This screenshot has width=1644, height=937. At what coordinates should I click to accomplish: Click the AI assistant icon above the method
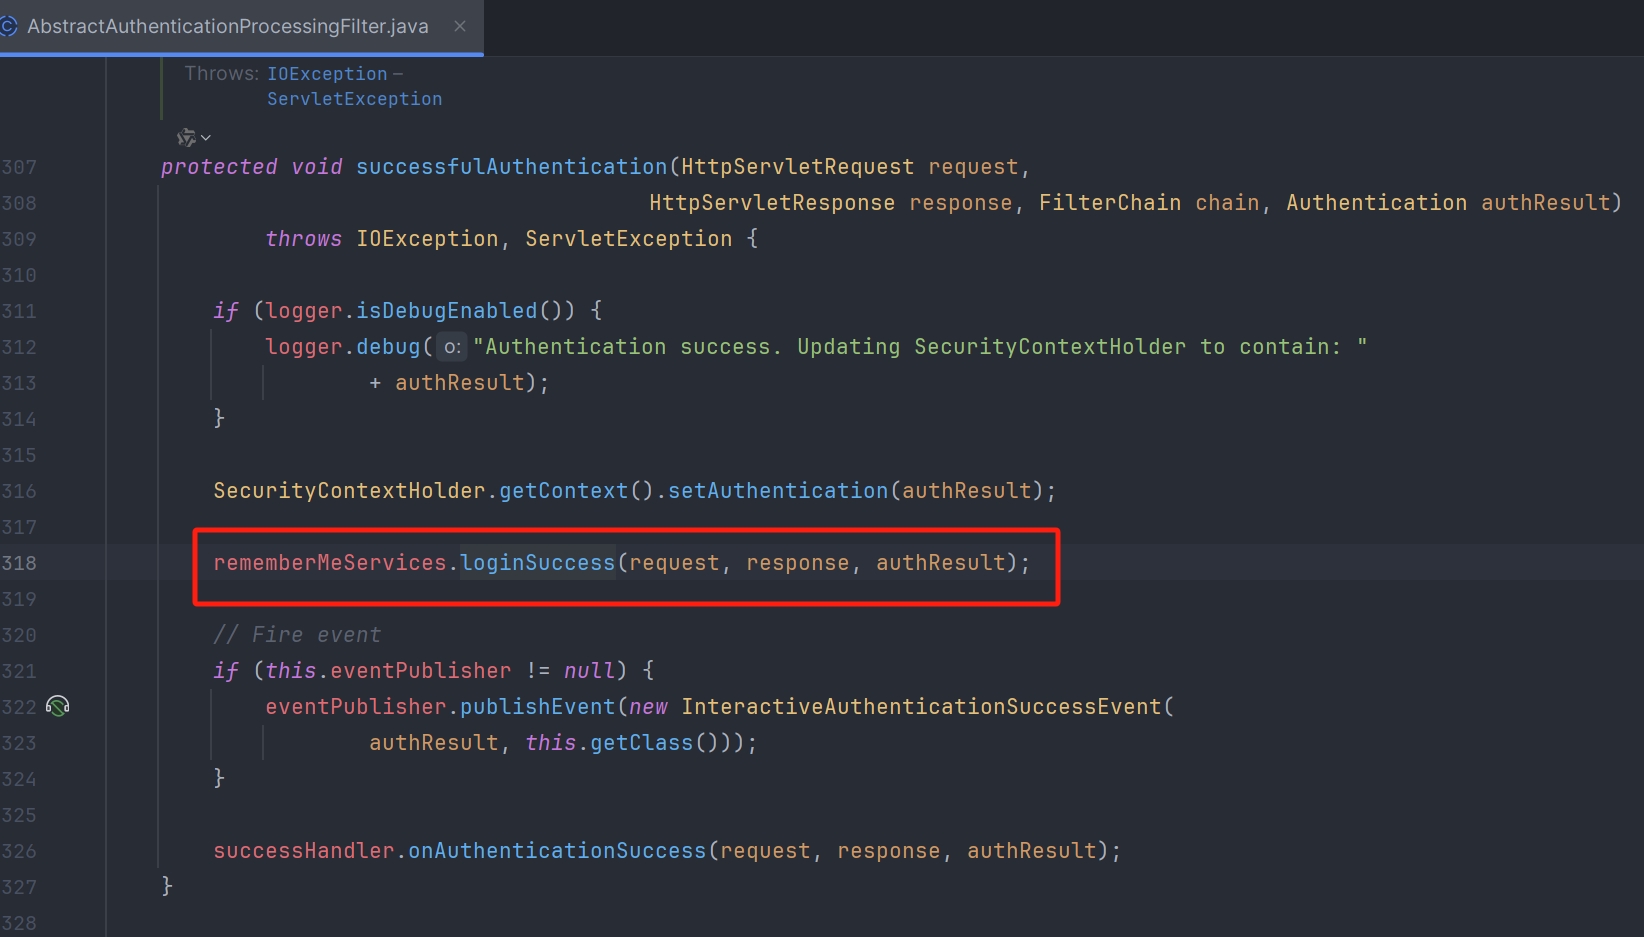[186, 138]
